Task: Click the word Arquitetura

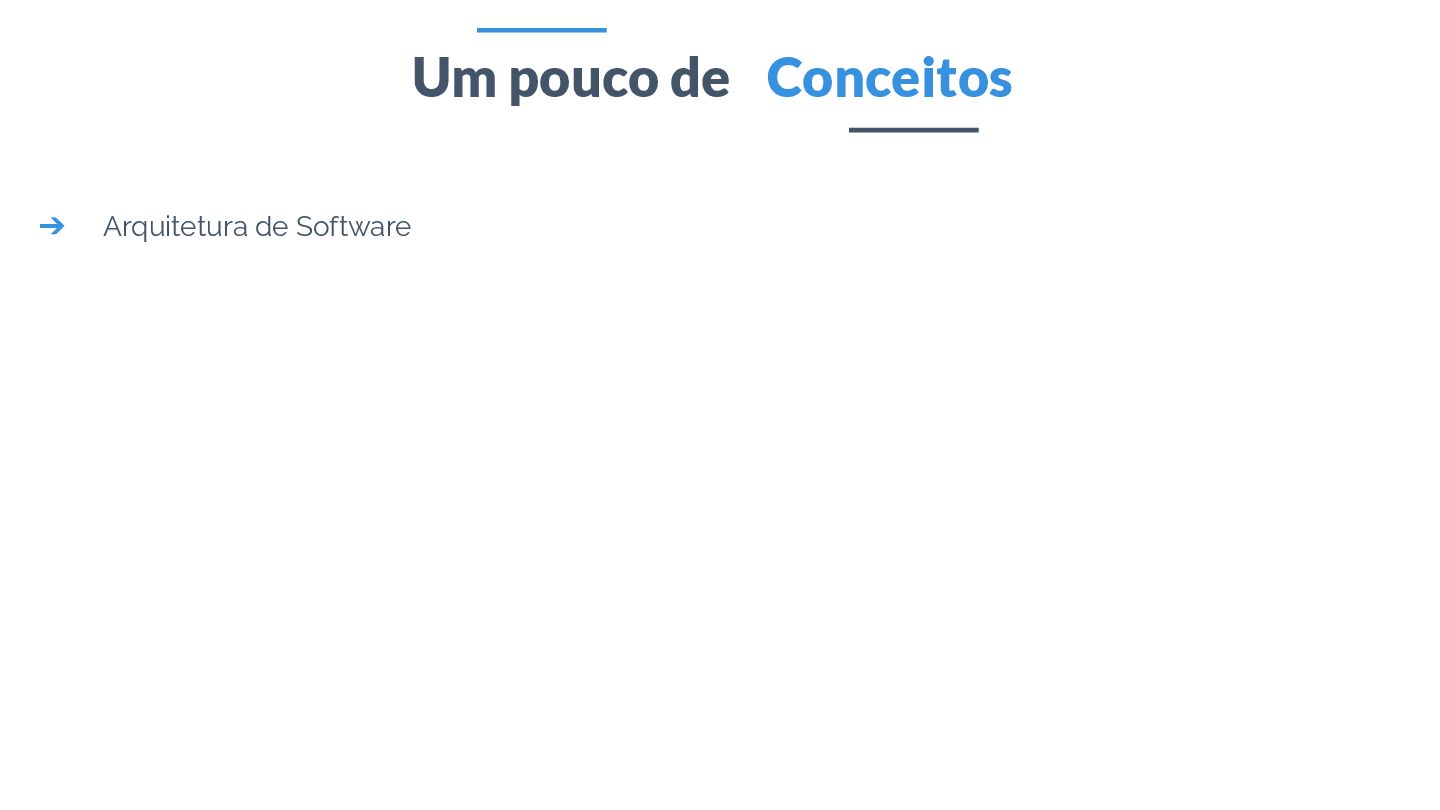Action: coord(175,227)
